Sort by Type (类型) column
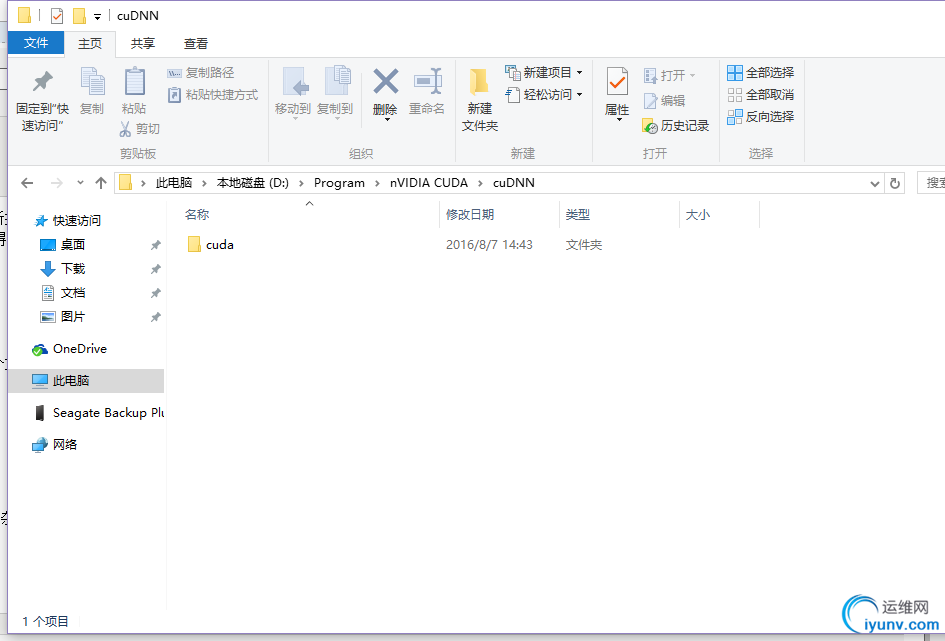This screenshot has height=641, width=945. [x=577, y=214]
